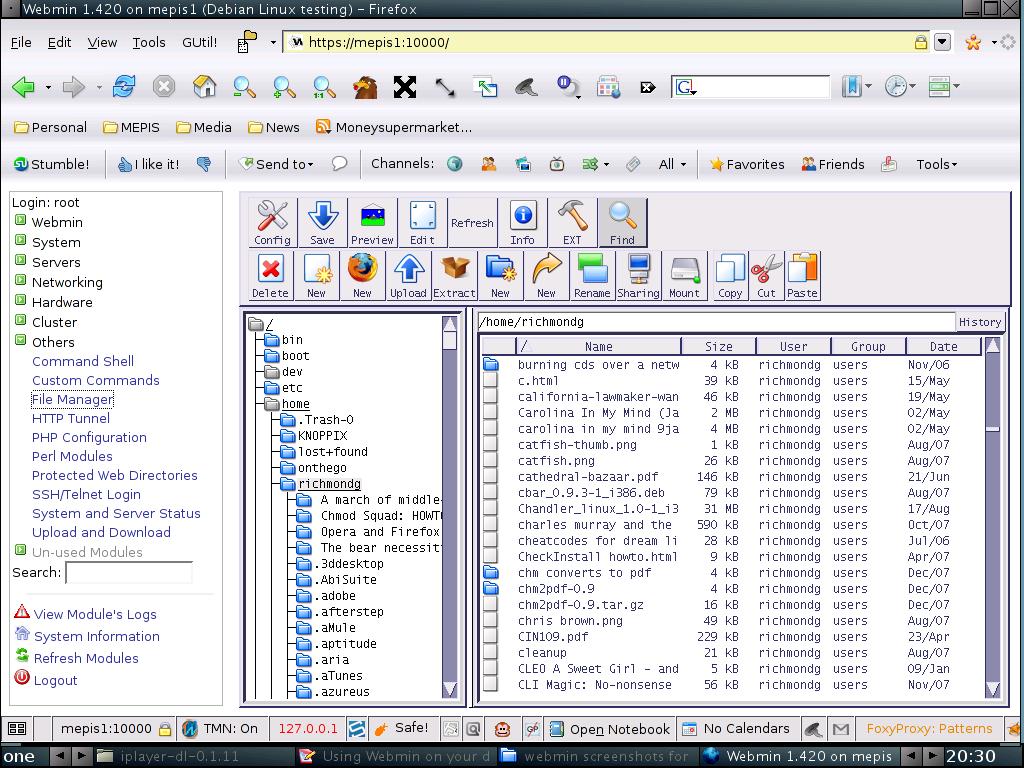
Task: Click the file list scrollbar down arrow
Action: pos(993,689)
